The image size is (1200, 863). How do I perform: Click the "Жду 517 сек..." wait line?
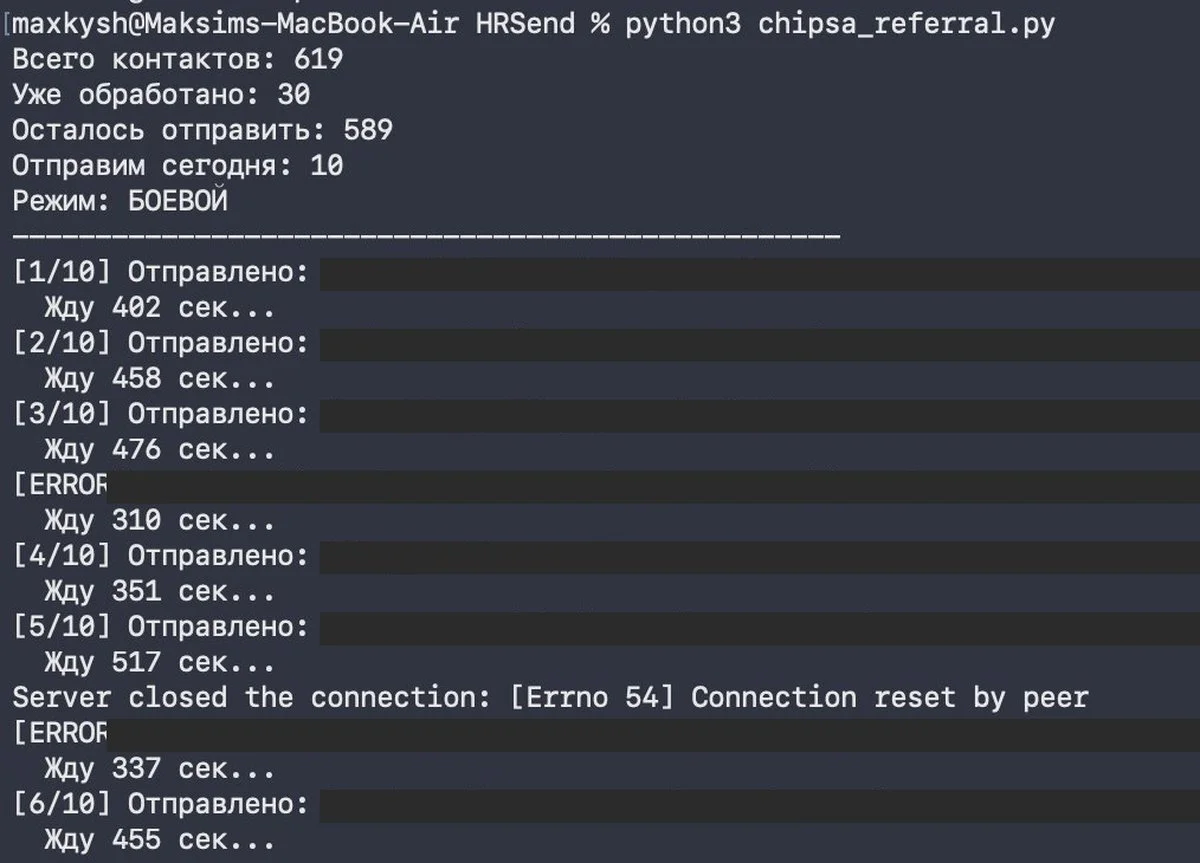click(x=160, y=662)
